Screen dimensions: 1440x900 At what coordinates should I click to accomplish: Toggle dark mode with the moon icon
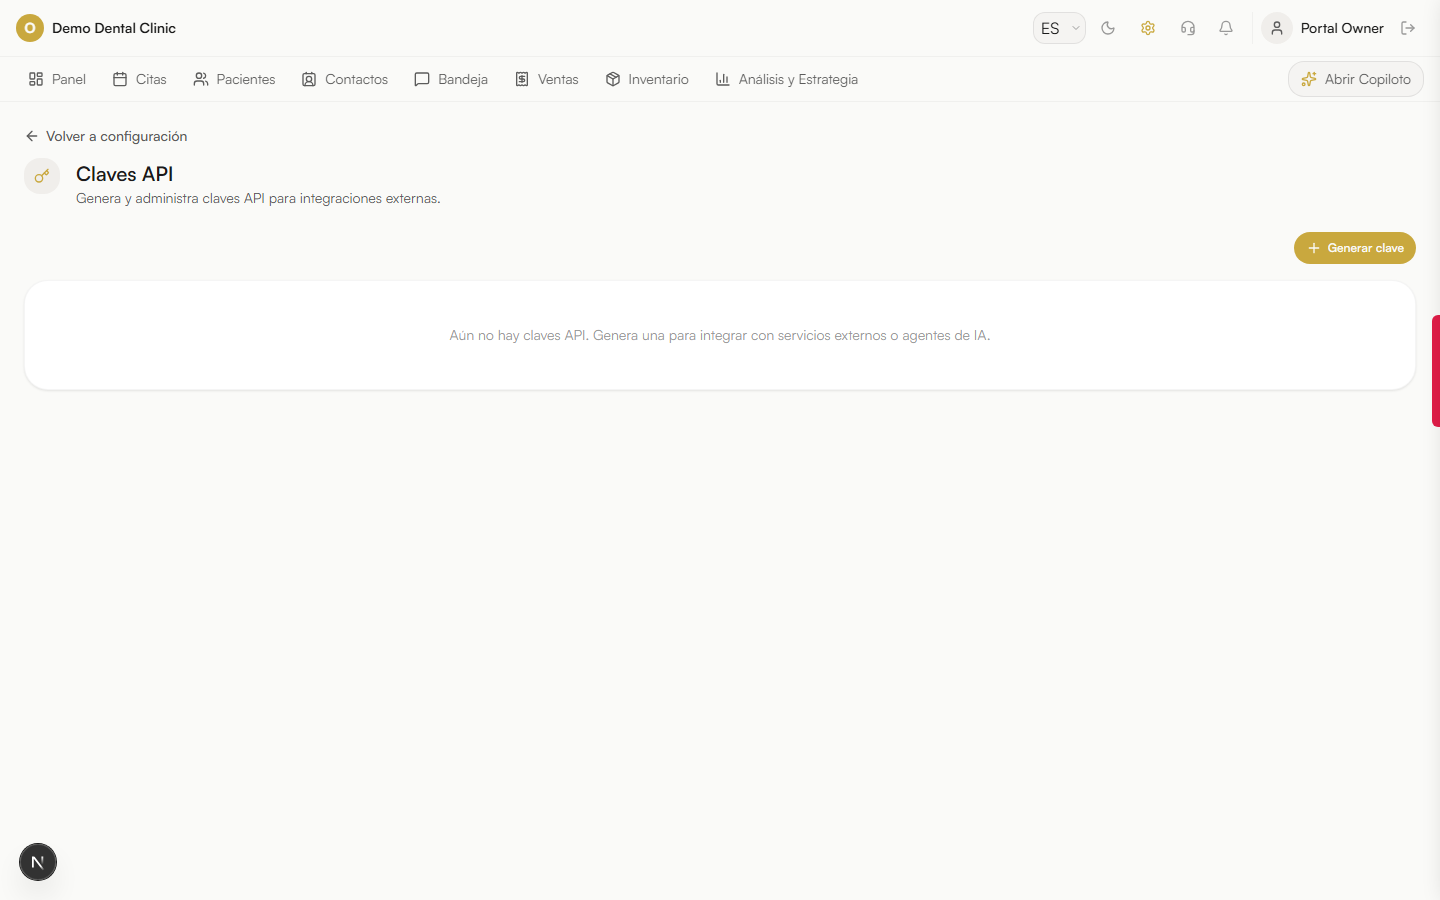pos(1108,28)
